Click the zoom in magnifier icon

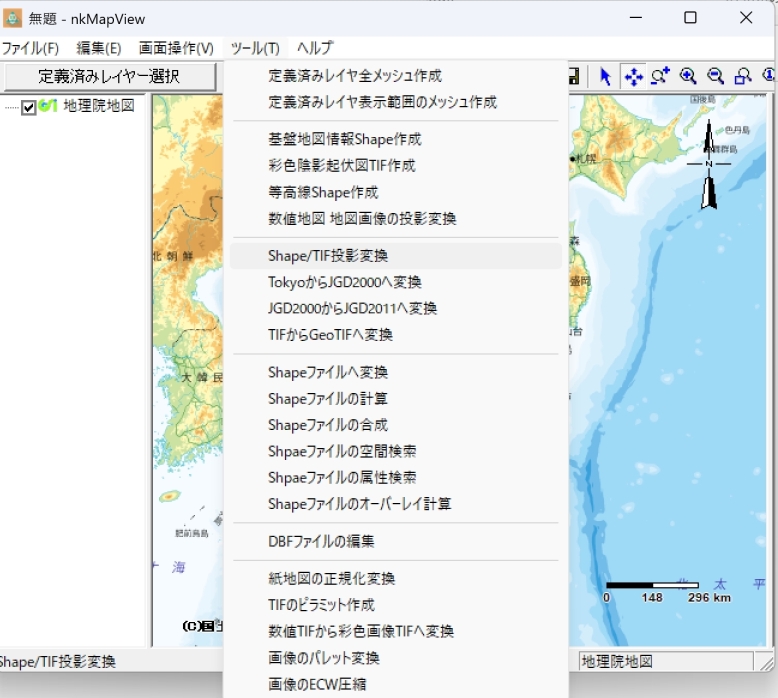click(x=688, y=76)
